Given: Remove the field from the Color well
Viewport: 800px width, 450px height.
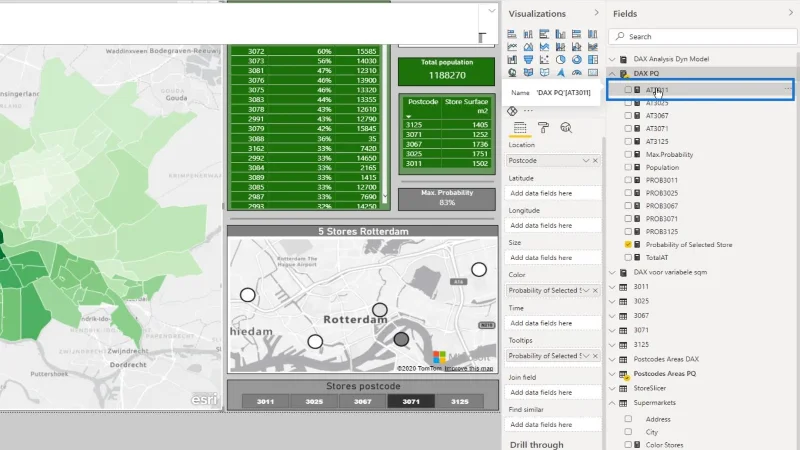Looking at the screenshot, I should point(595,290).
